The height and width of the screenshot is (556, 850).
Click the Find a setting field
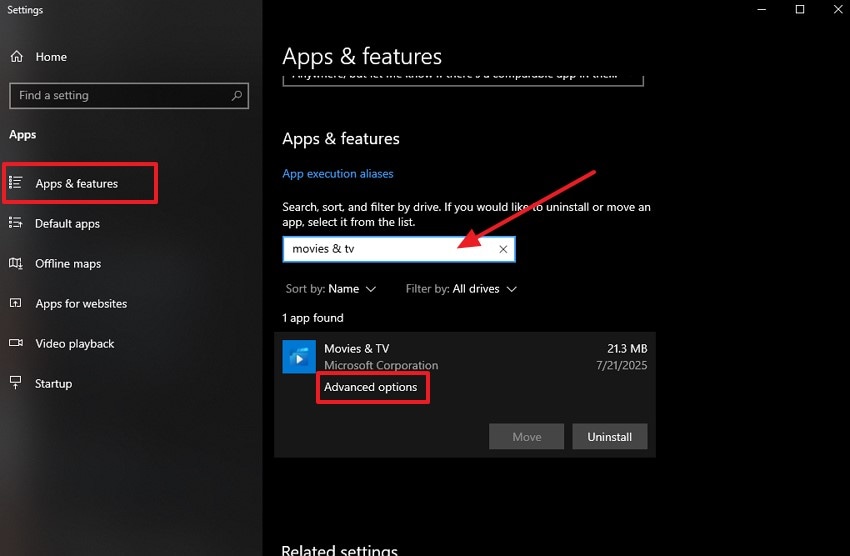click(129, 96)
